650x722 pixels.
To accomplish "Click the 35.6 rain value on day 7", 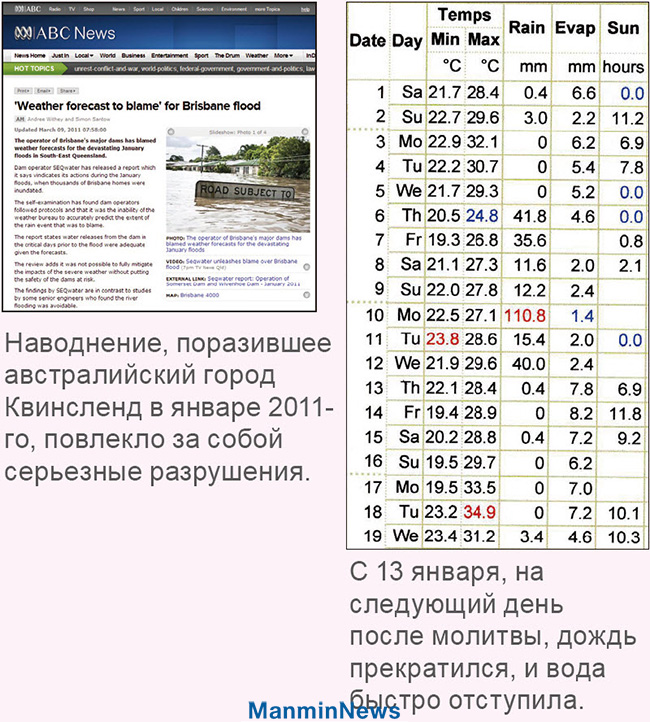I will (530, 240).
